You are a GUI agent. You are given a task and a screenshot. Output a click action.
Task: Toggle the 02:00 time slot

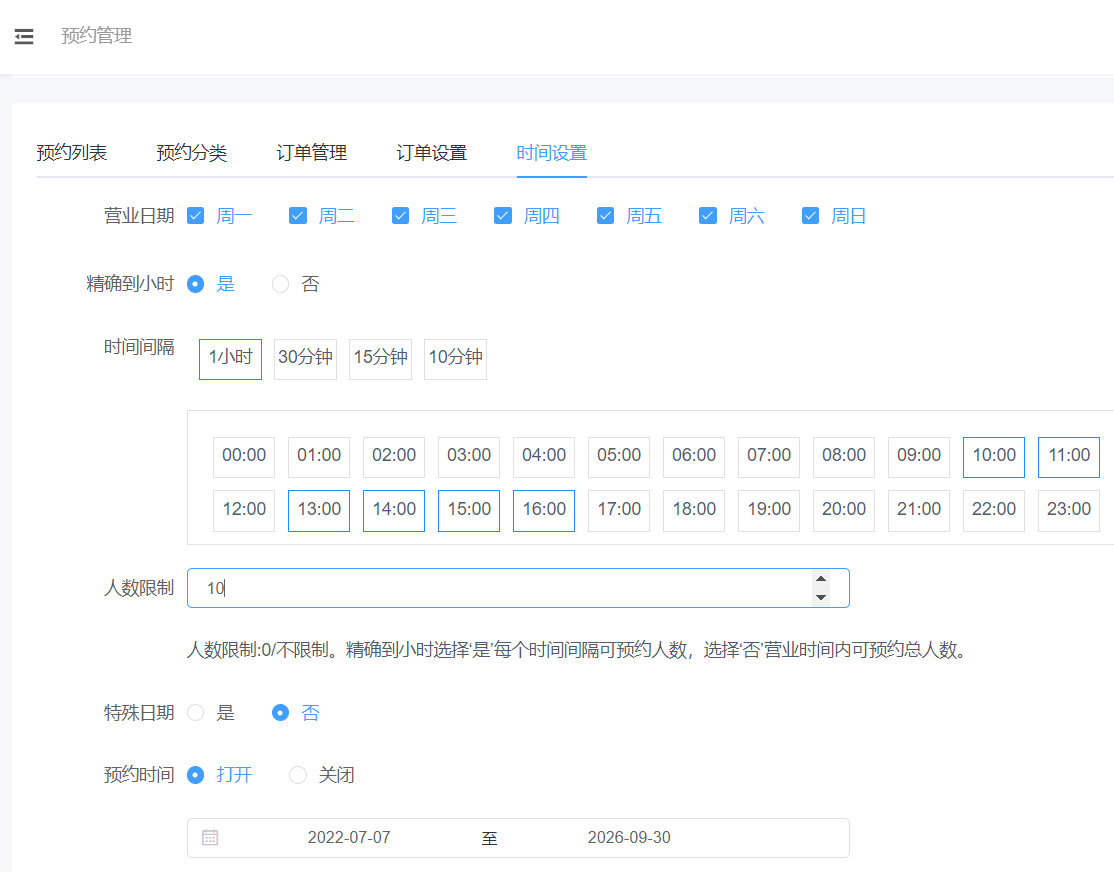394,457
